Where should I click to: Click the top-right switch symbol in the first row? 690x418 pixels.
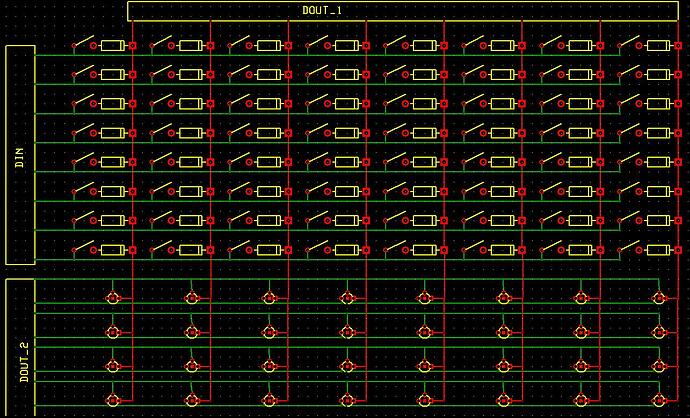[x=629, y=42]
